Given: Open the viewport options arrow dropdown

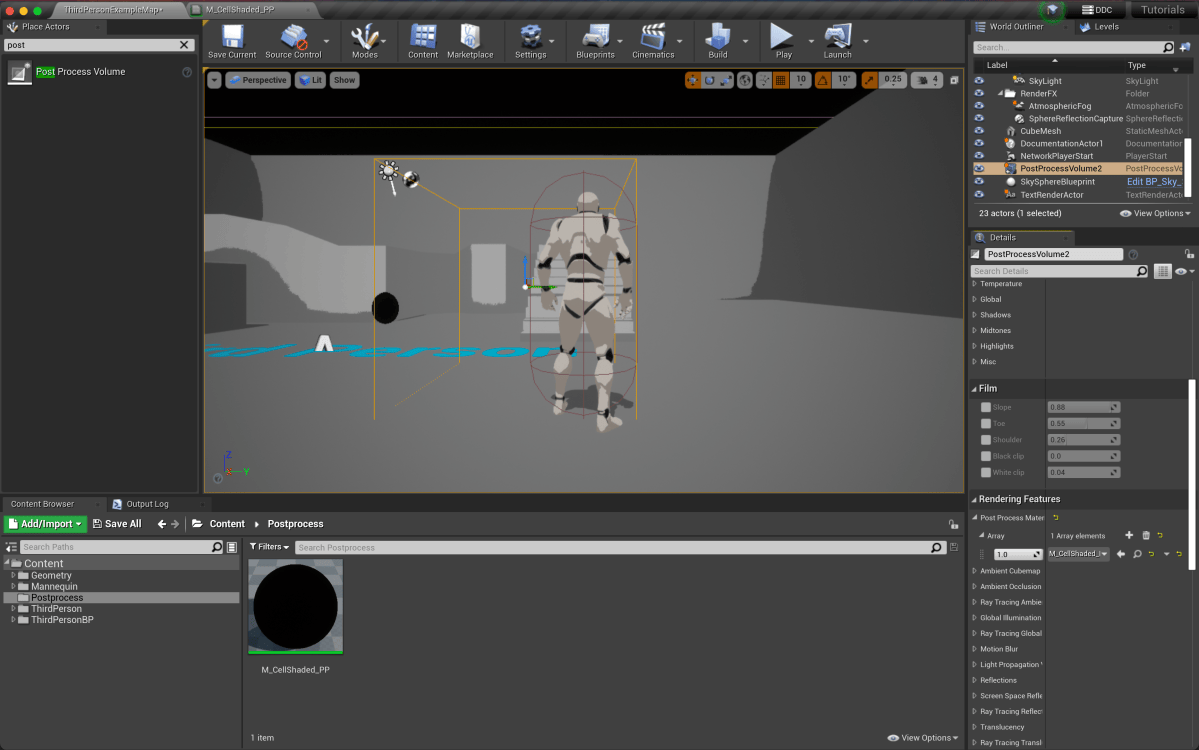Looking at the screenshot, I should pyautogui.click(x=214, y=80).
